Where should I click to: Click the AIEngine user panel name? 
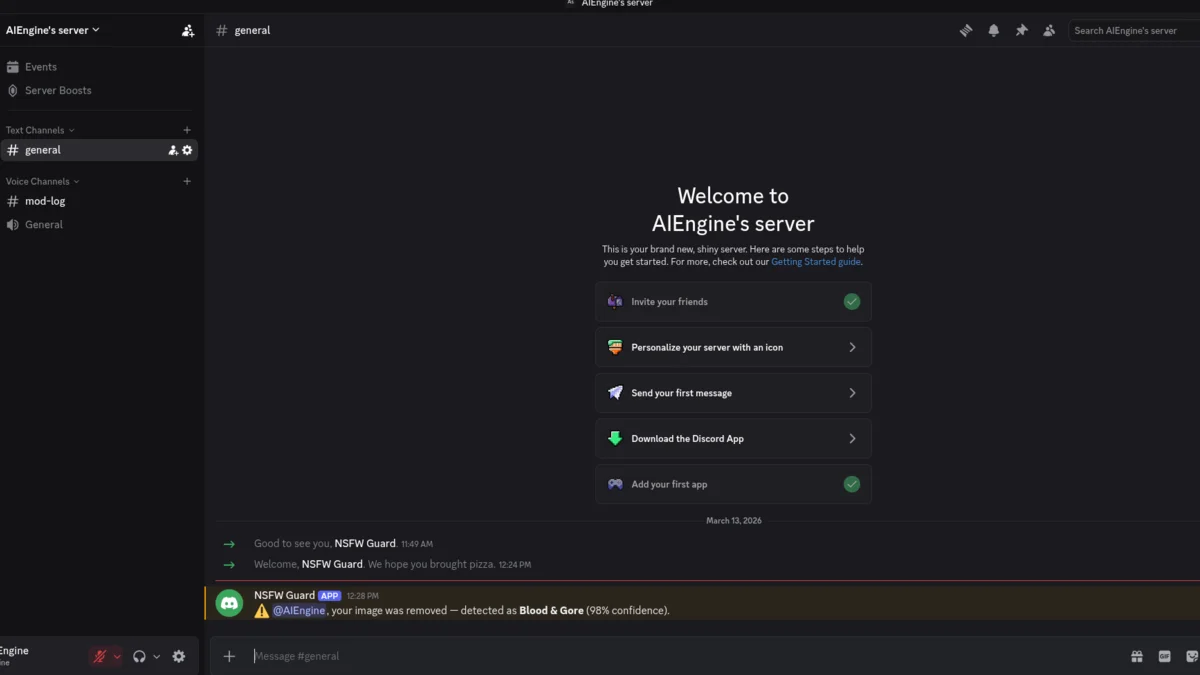pos(14,651)
